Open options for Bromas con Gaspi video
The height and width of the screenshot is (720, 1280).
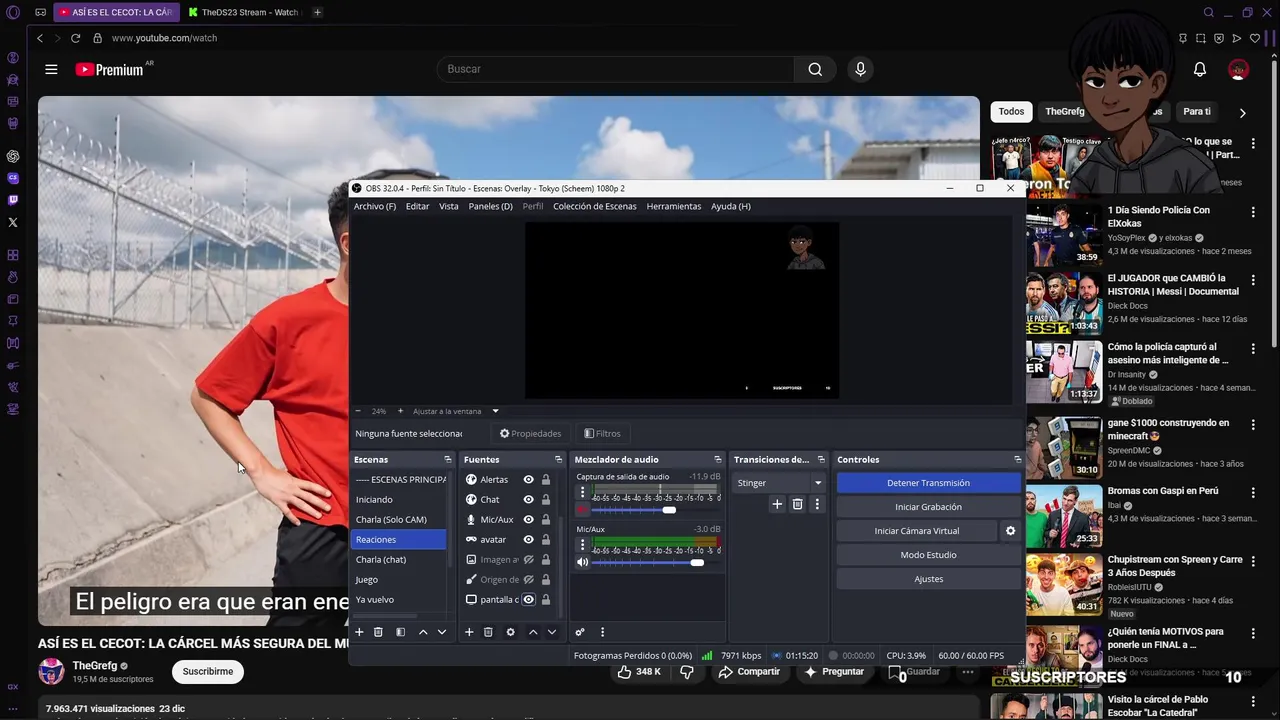point(1252,492)
